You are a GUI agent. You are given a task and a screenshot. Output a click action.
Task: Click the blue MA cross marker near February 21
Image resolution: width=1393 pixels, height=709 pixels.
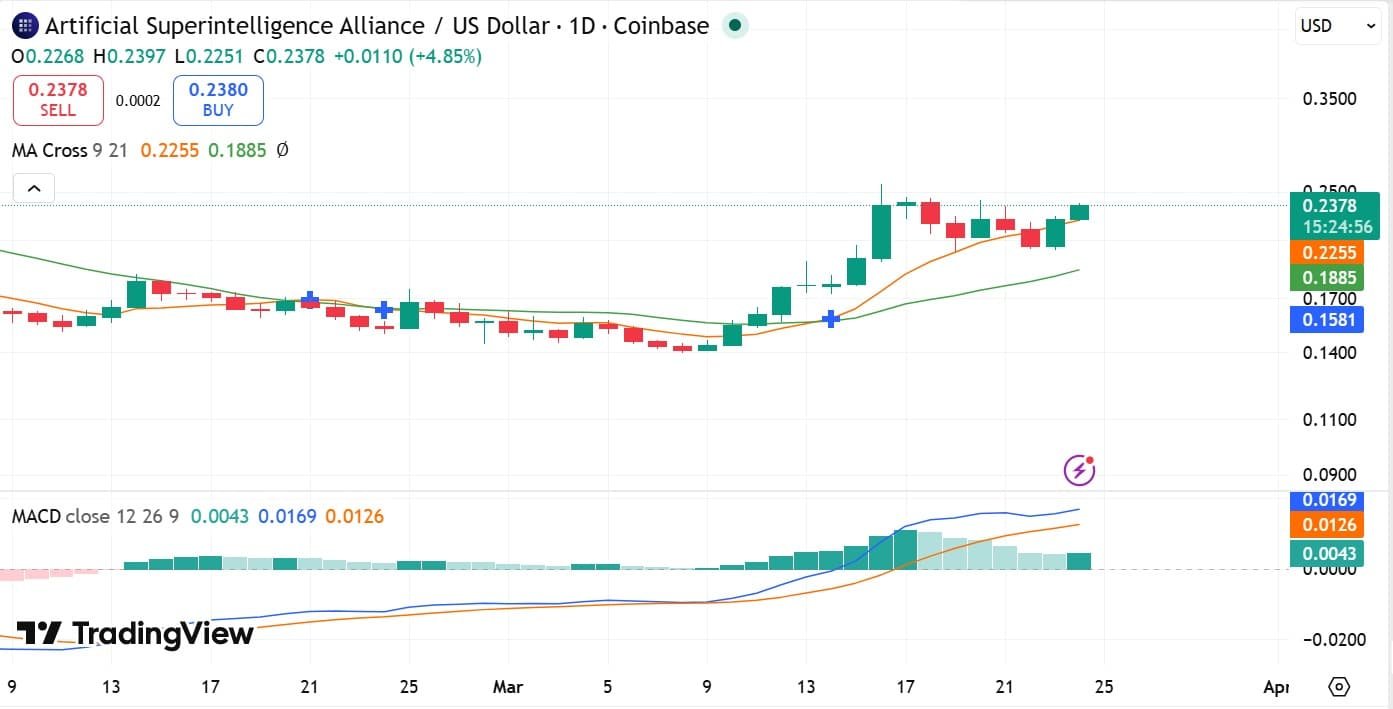pyautogui.click(x=310, y=298)
